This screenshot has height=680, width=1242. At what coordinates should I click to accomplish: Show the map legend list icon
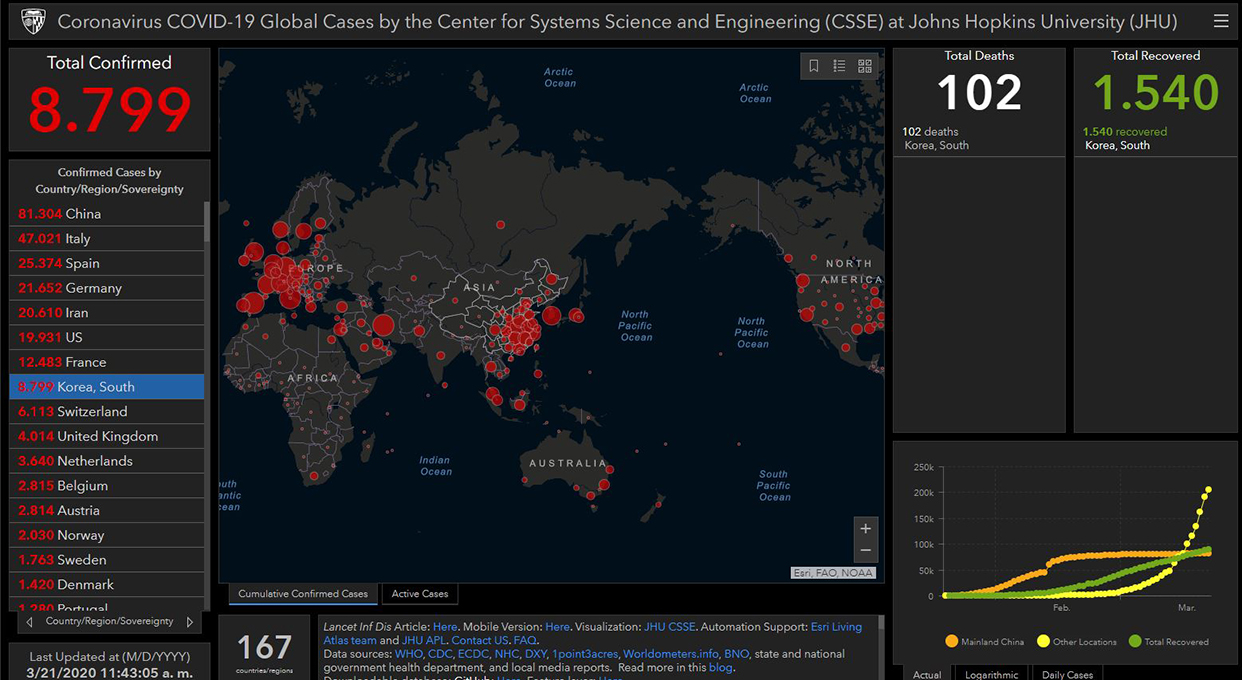tap(839, 66)
